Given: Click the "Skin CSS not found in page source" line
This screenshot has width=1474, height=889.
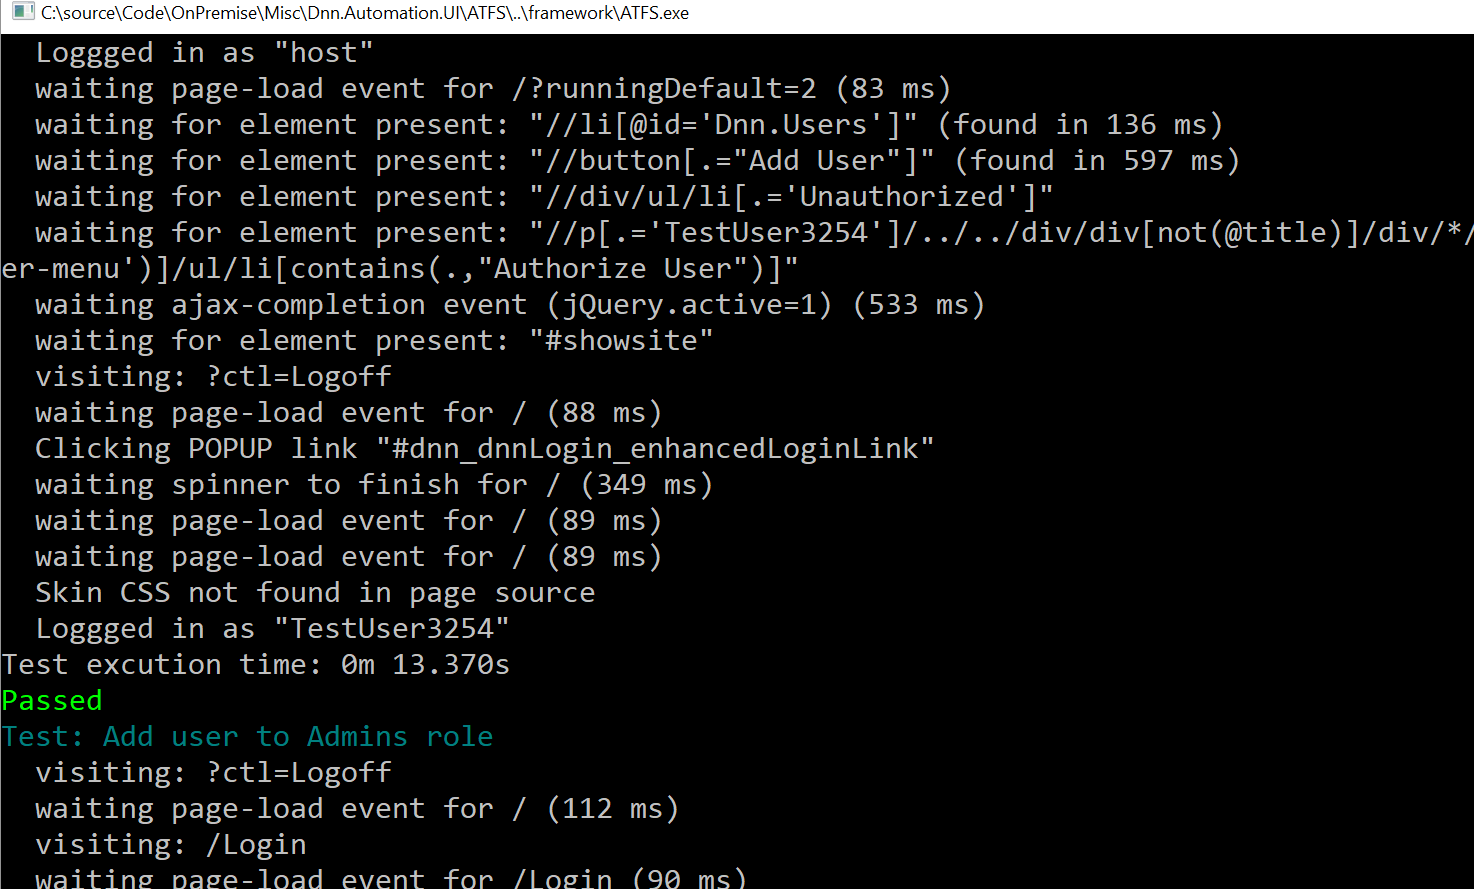Looking at the screenshot, I should [315, 592].
